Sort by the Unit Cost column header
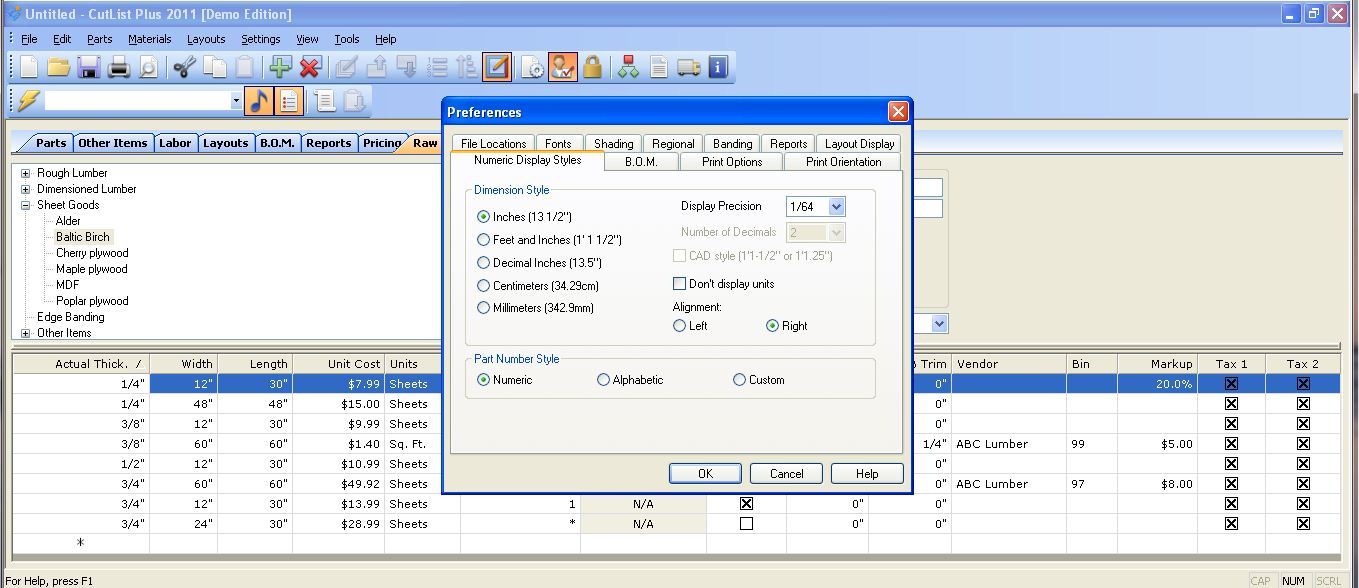 (x=338, y=364)
